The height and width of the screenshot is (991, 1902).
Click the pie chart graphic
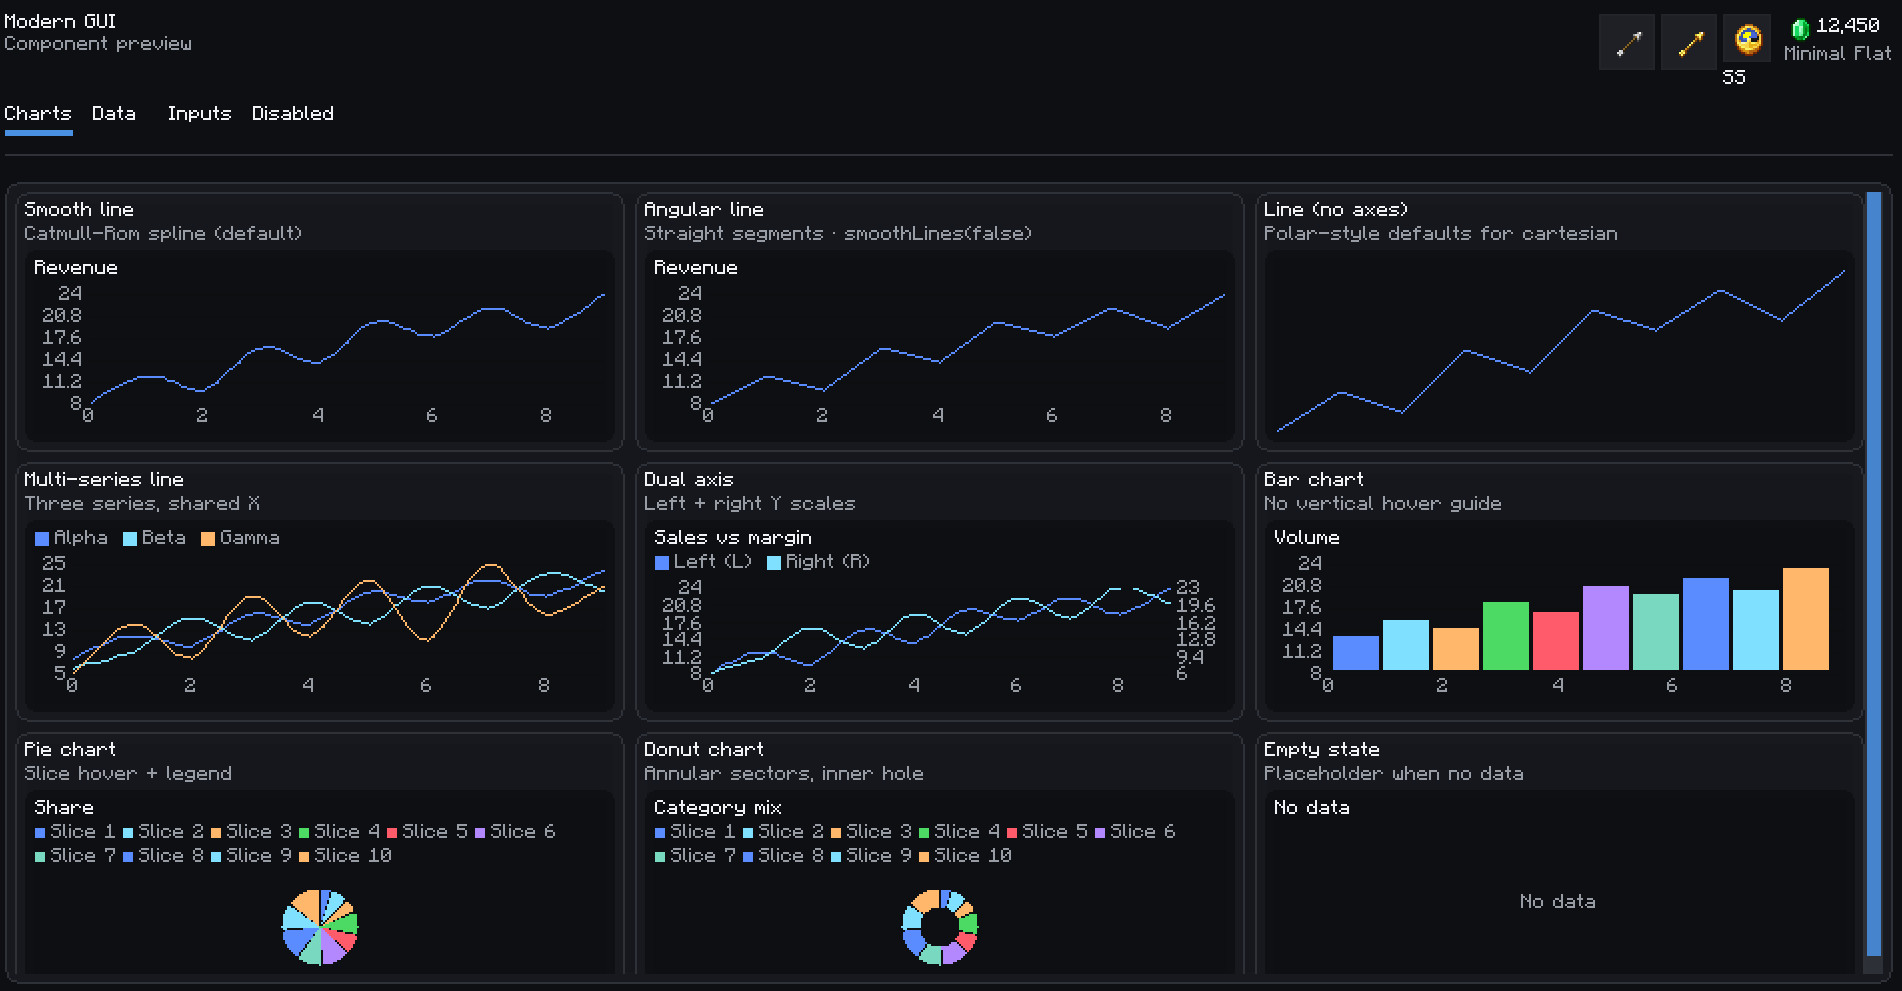320,927
